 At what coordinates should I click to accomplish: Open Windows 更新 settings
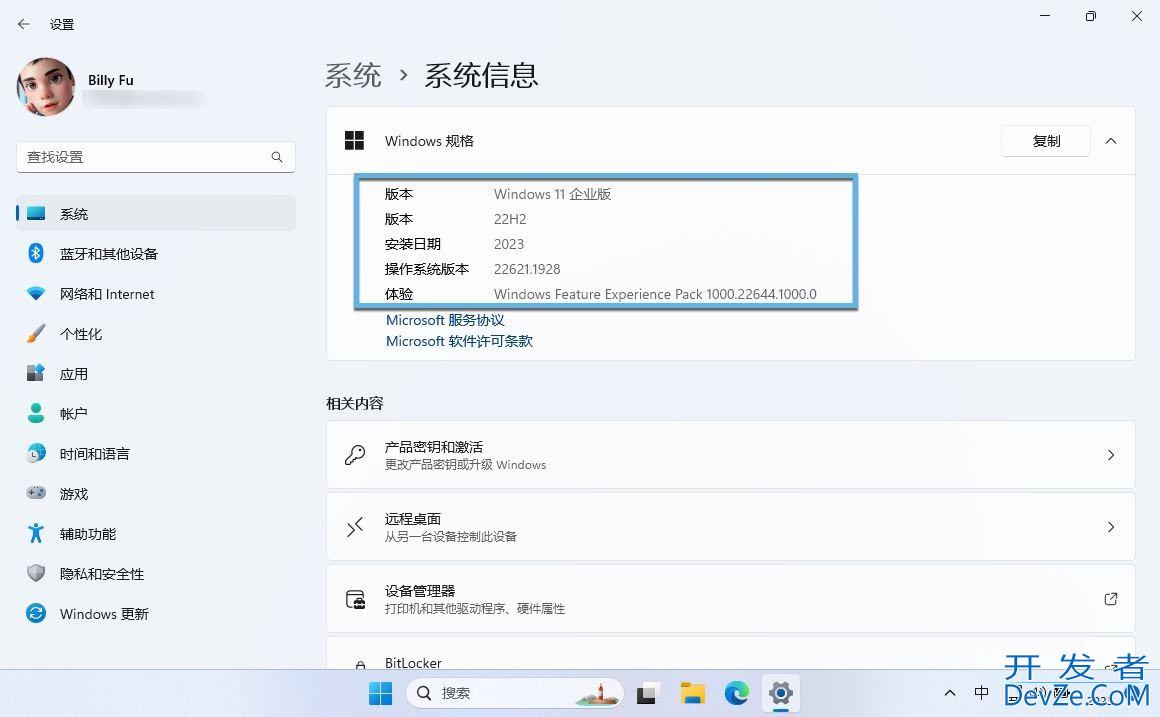pos(155,613)
